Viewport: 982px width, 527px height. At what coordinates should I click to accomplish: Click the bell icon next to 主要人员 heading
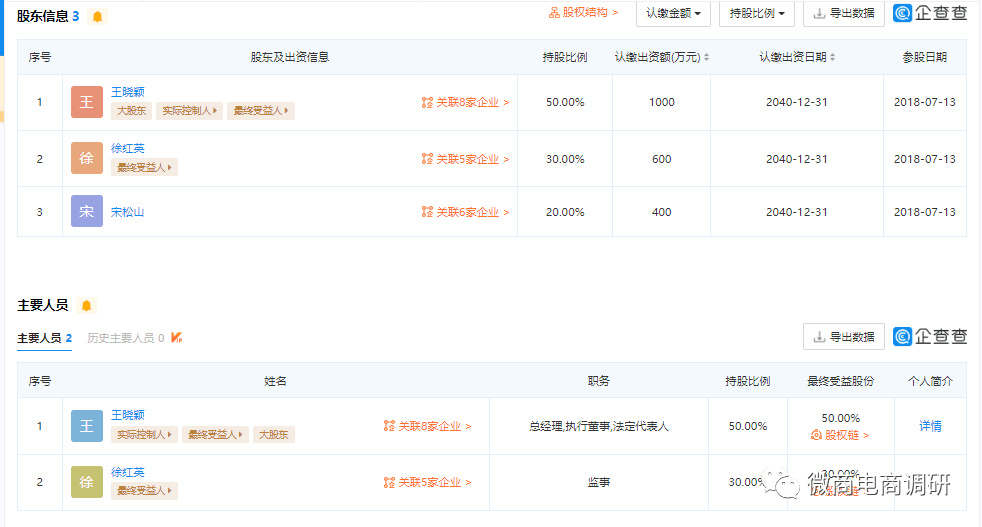click(86, 306)
